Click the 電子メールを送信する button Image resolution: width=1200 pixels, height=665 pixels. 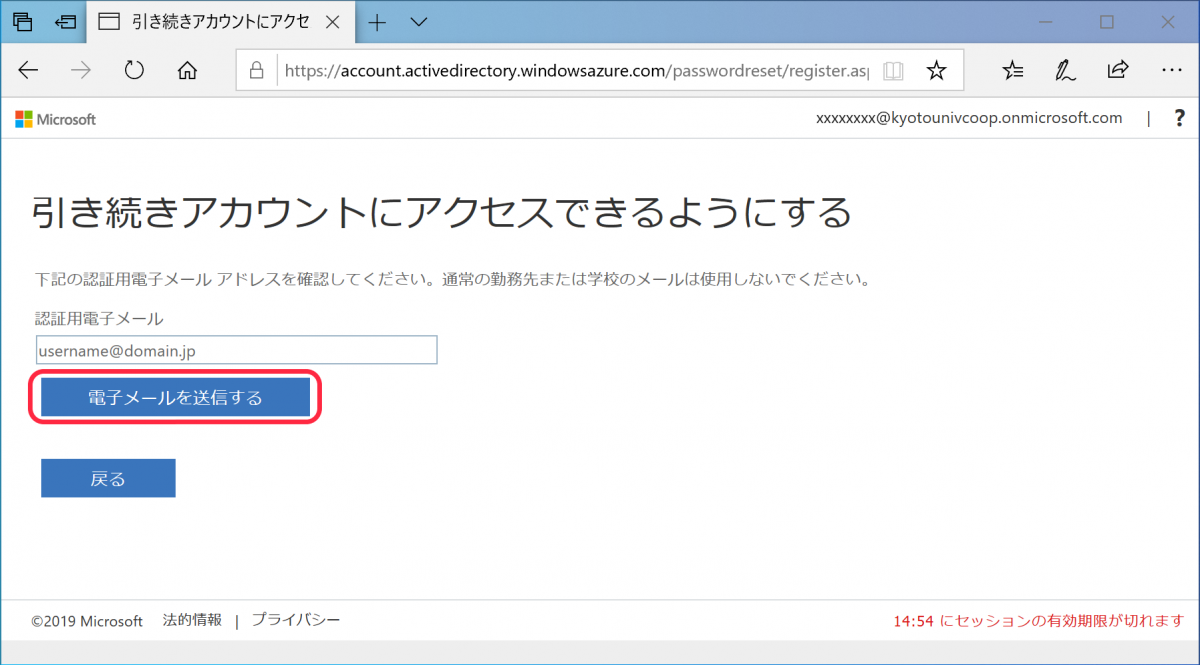175,397
